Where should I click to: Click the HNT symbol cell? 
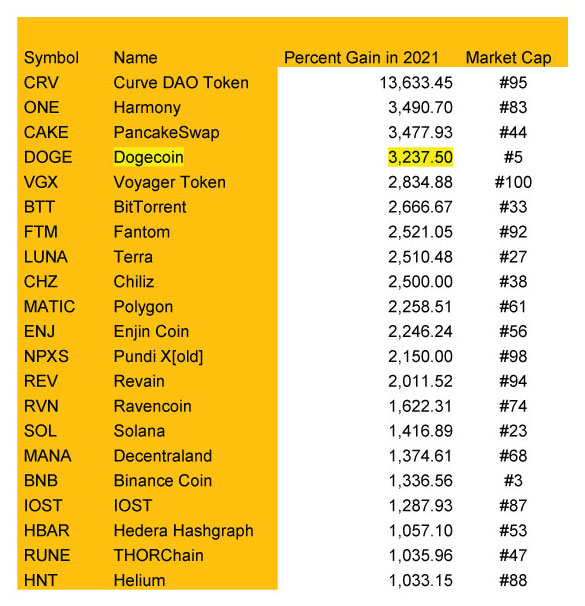[x=41, y=580]
